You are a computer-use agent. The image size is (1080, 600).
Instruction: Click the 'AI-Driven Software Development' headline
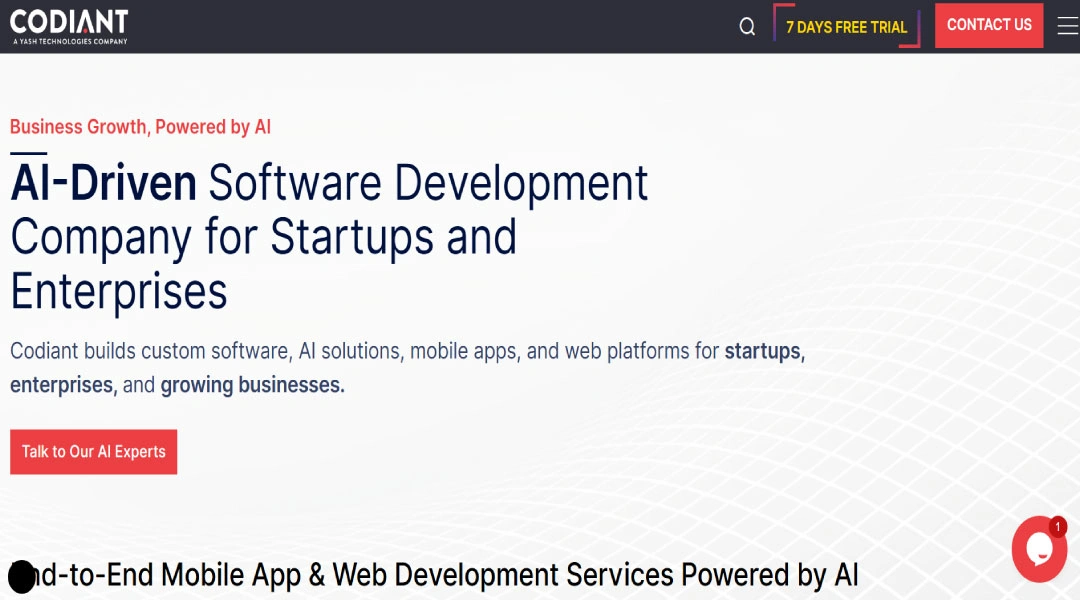329,237
